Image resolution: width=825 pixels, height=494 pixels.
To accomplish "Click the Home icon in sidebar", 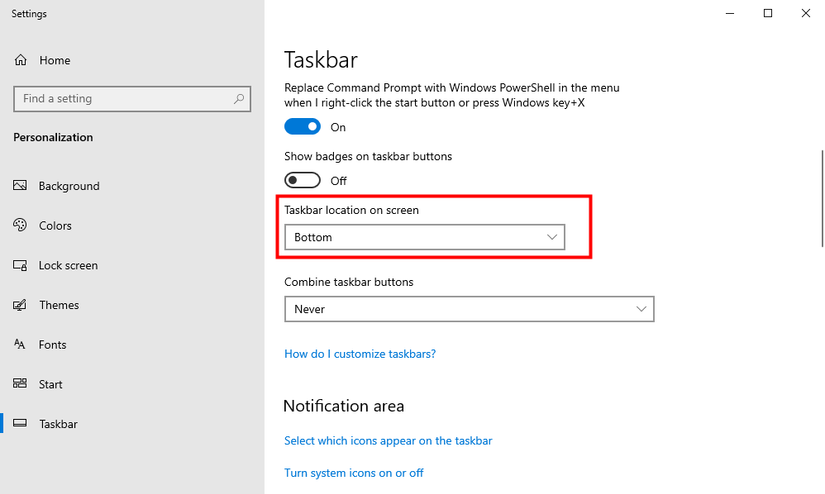I will click(20, 60).
